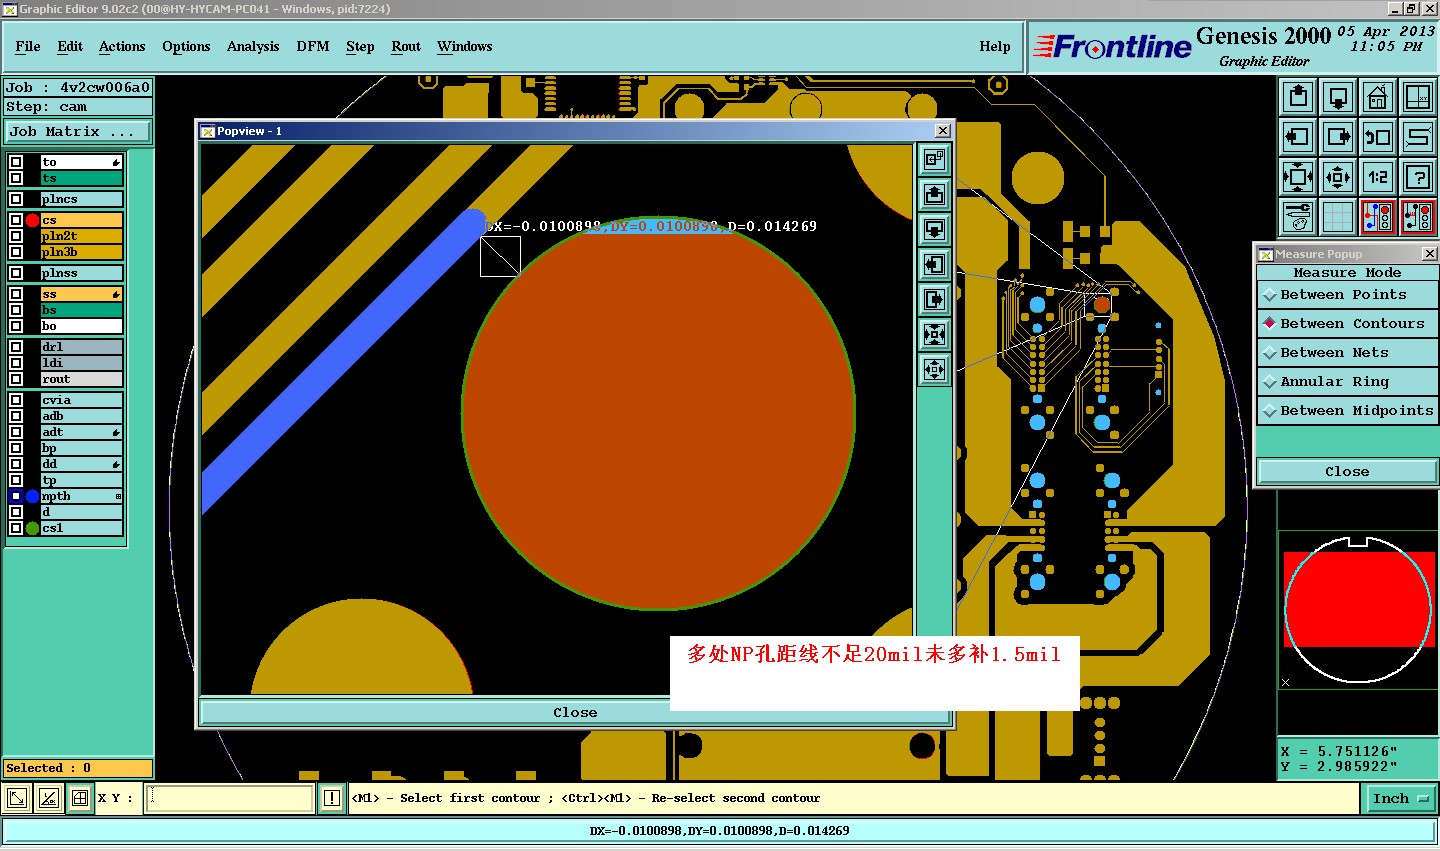This screenshot has width=1440, height=851.
Task: Click the crosshair grid icon in bottom bar
Action: click(x=79, y=798)
